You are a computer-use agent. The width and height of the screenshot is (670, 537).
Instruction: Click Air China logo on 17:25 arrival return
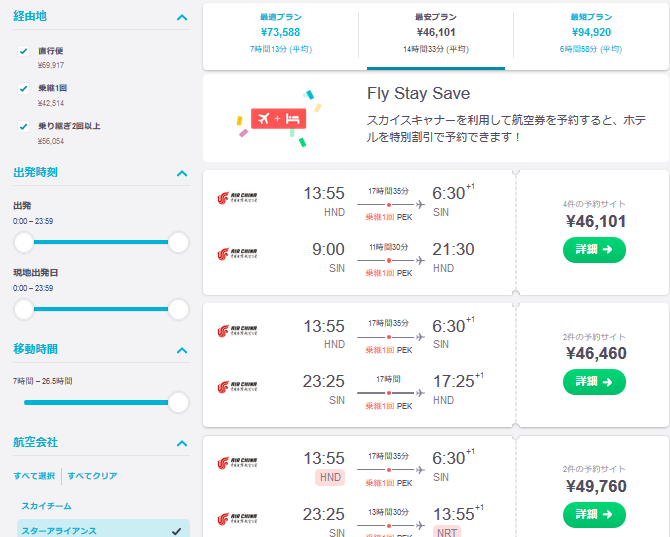237,386
